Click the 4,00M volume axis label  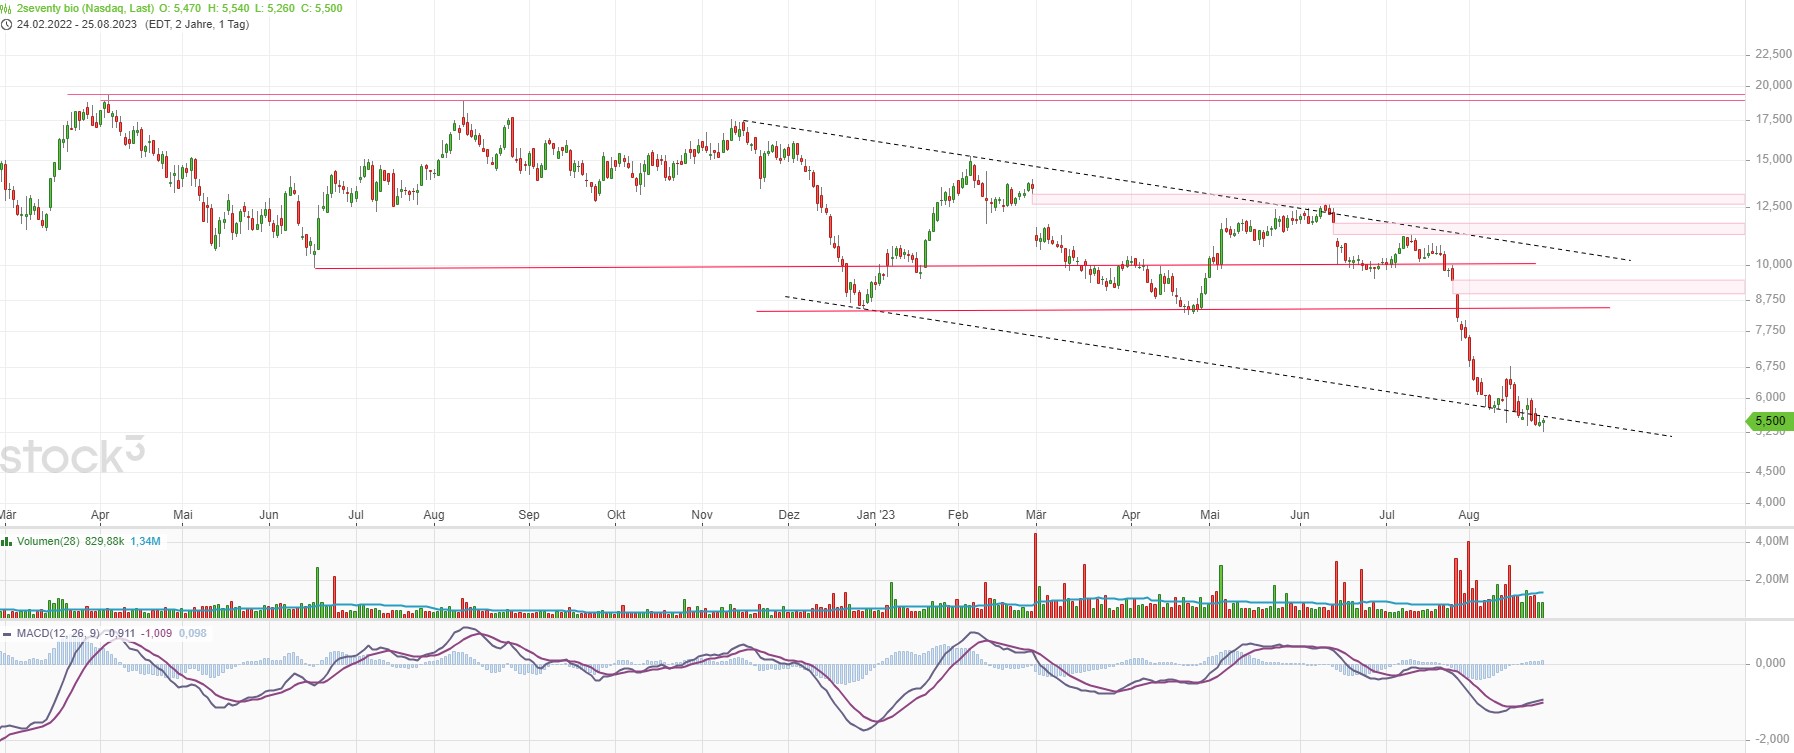tap(1772, 541)
